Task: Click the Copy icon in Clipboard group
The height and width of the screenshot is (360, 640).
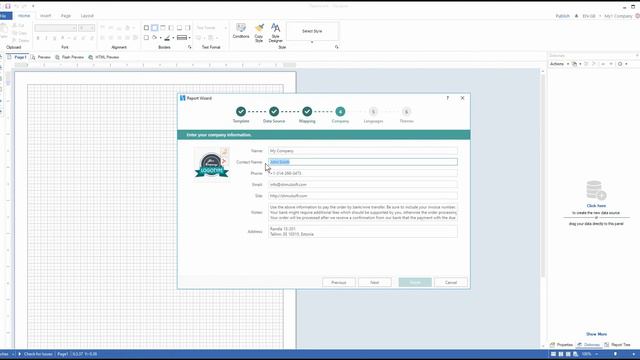Action: pos(15,33)
